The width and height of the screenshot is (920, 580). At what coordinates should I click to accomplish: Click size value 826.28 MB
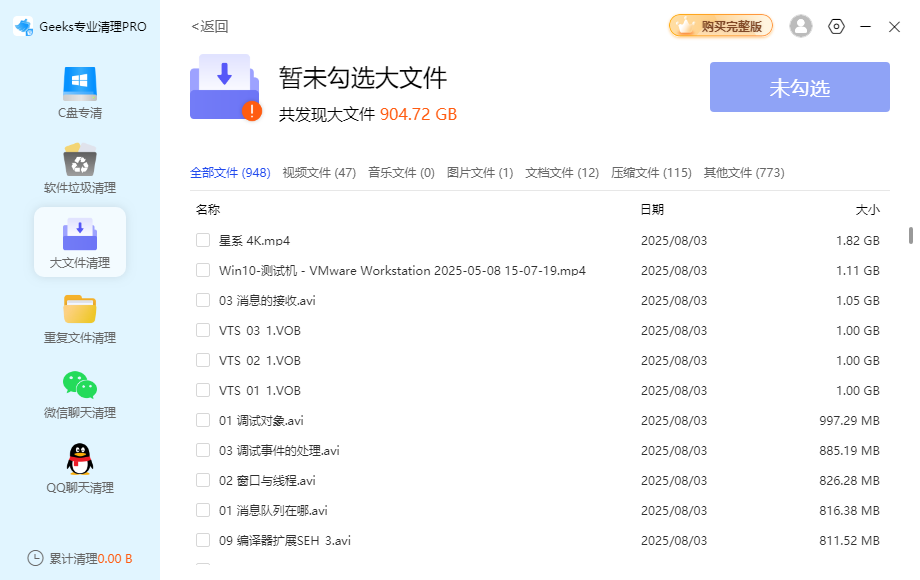coord(850,480)
